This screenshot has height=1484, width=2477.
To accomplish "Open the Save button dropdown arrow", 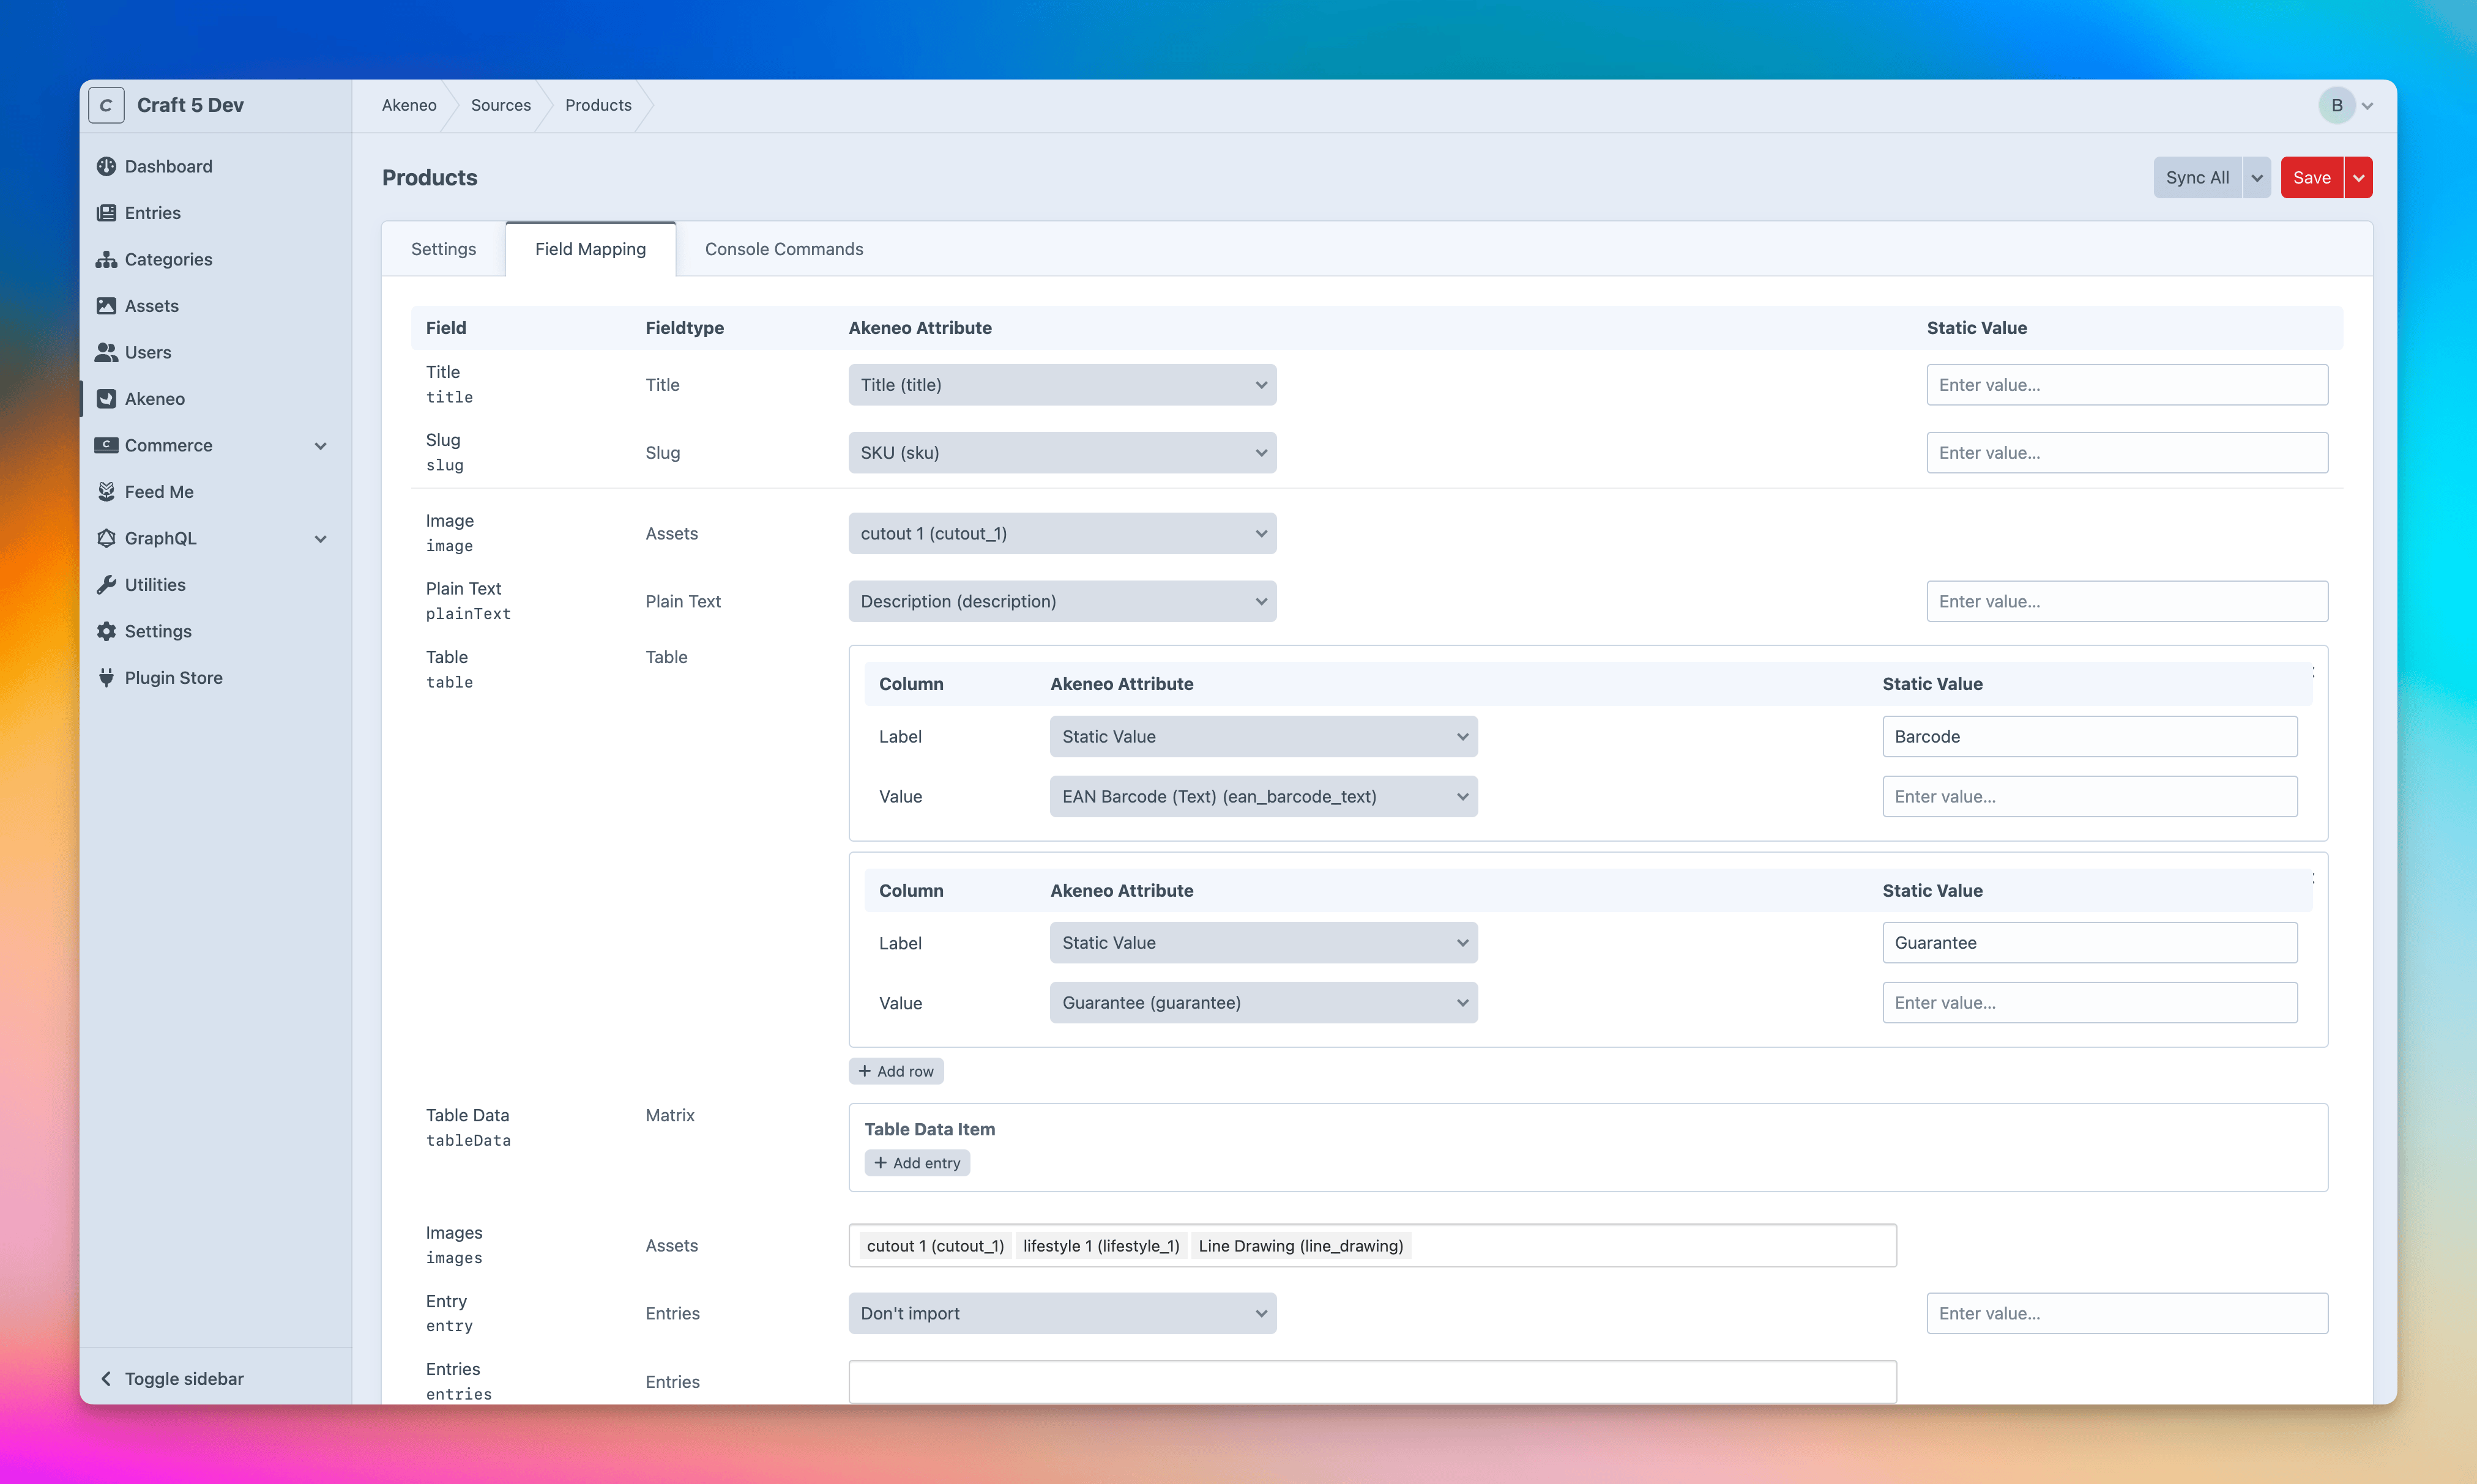I will (x=2359, y=178).
